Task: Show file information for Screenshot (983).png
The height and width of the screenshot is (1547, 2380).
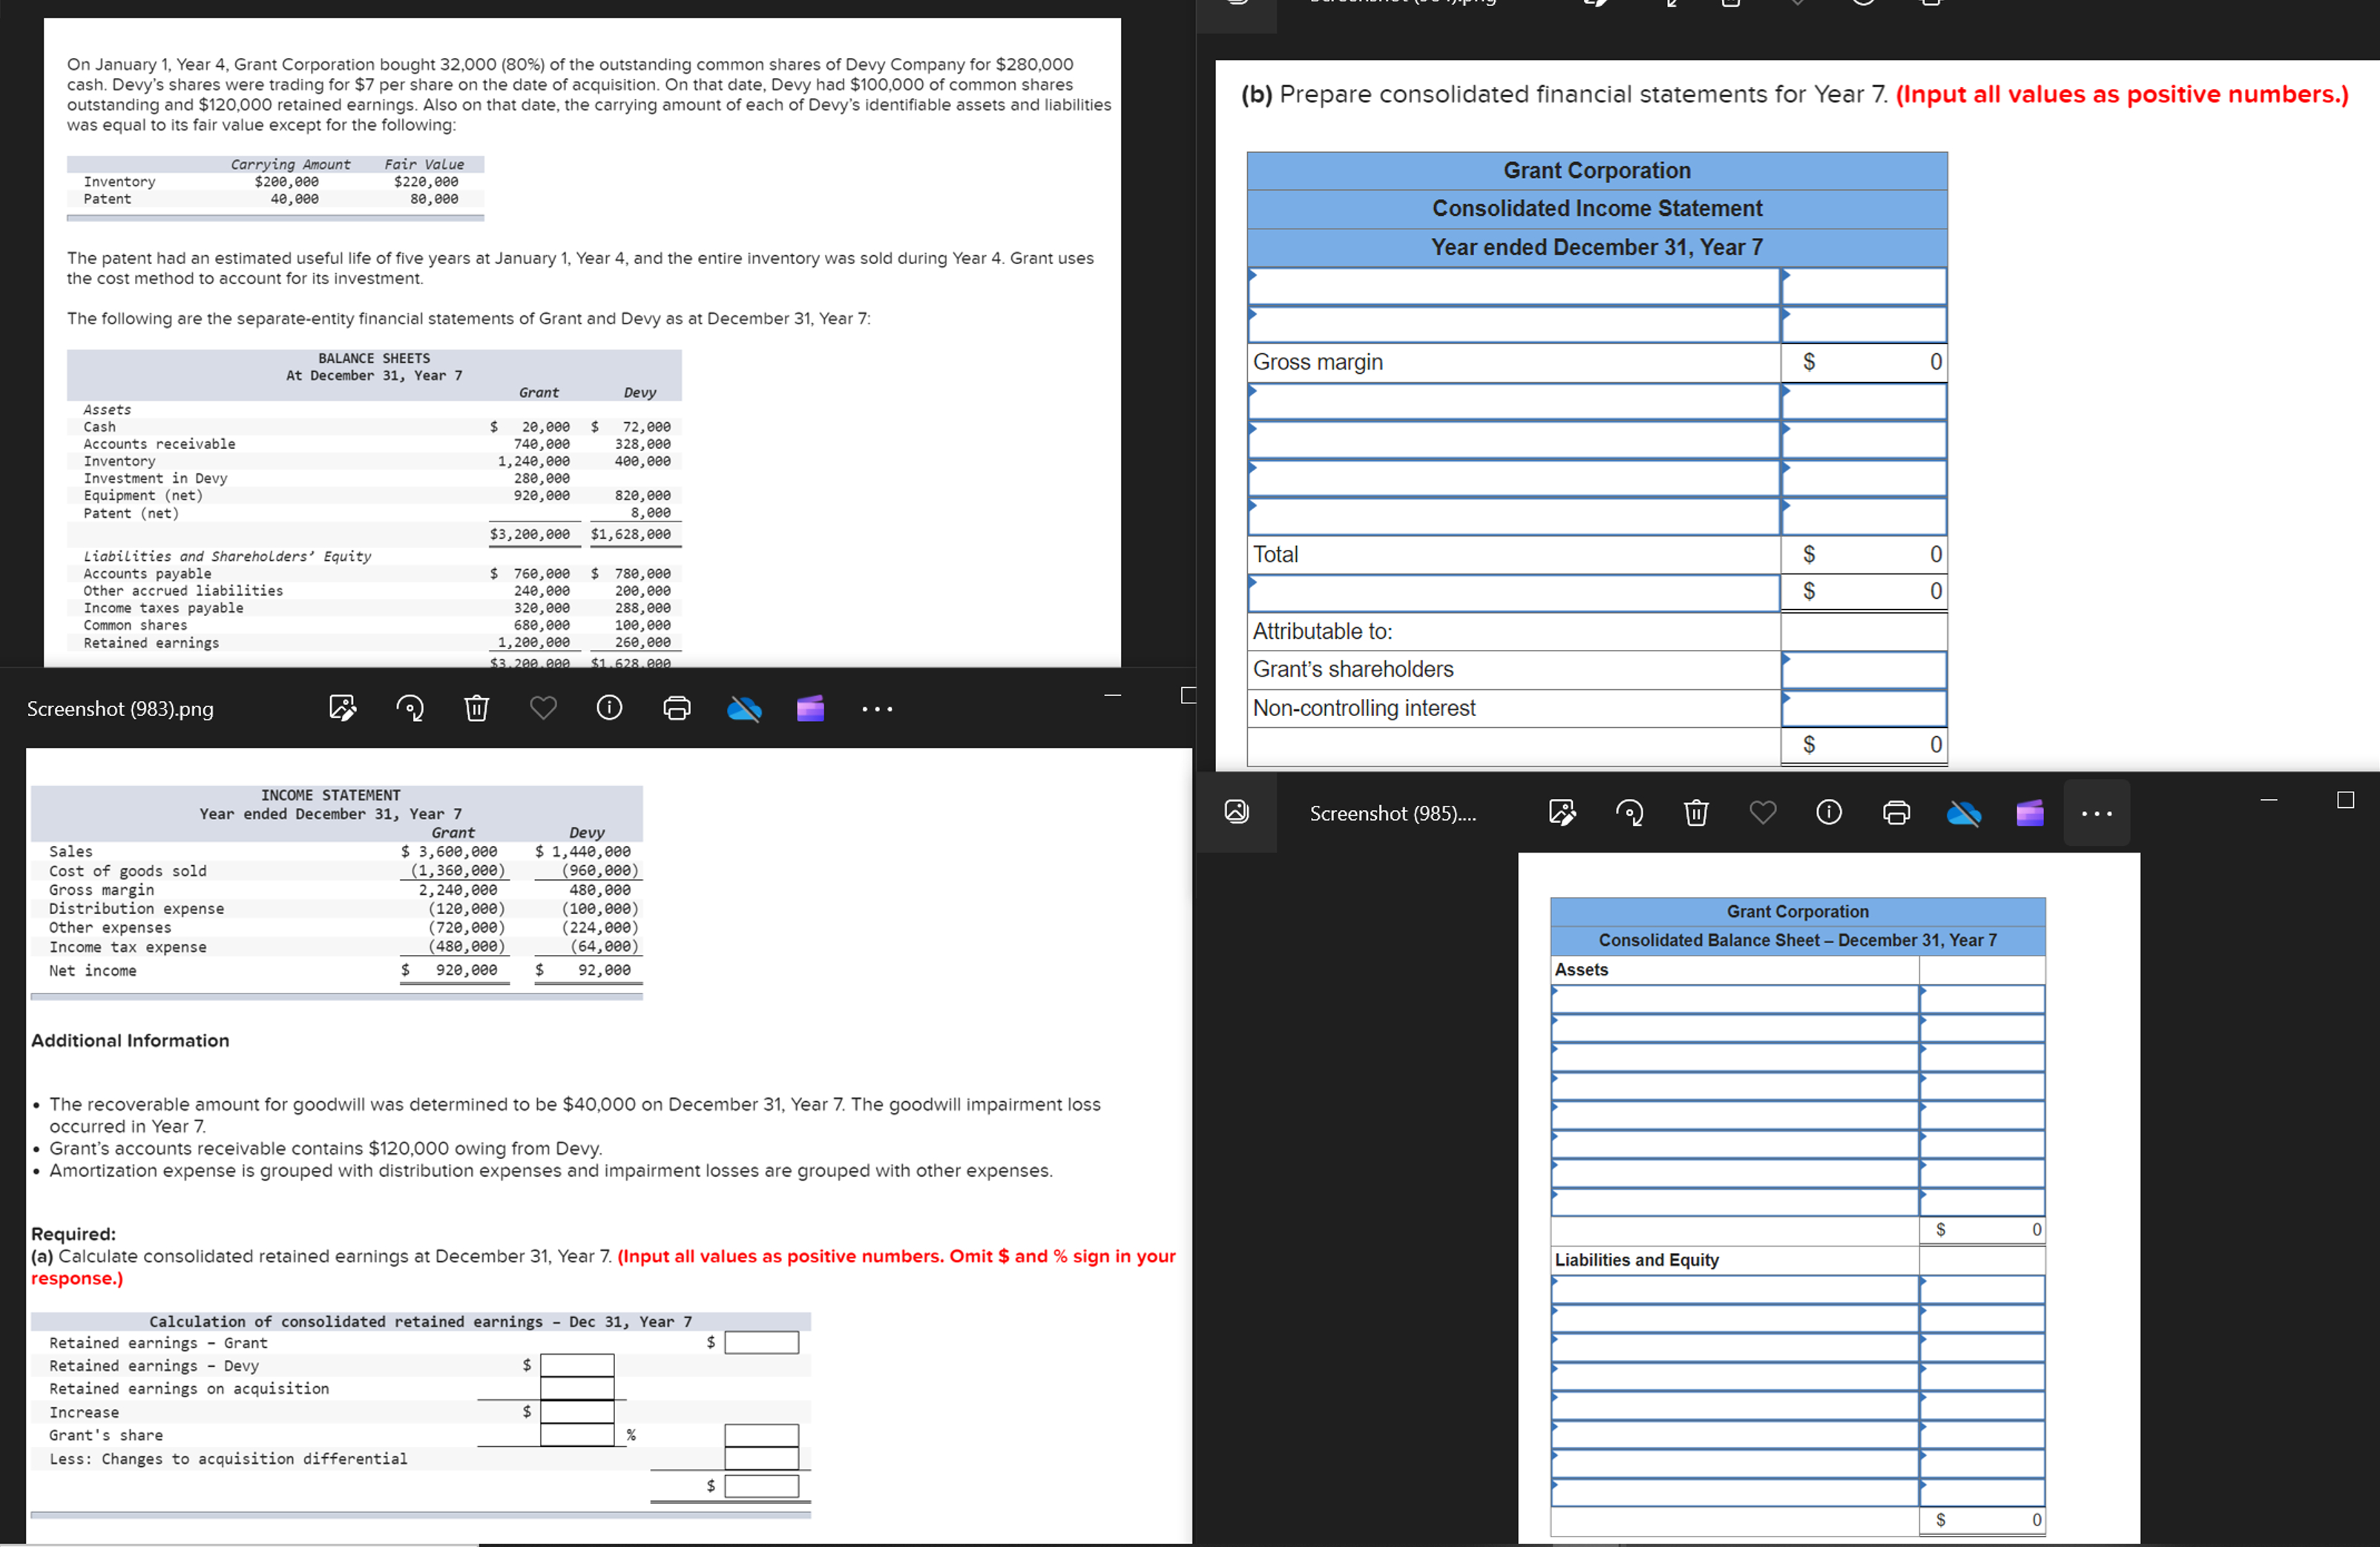Action: click(609, 708)
